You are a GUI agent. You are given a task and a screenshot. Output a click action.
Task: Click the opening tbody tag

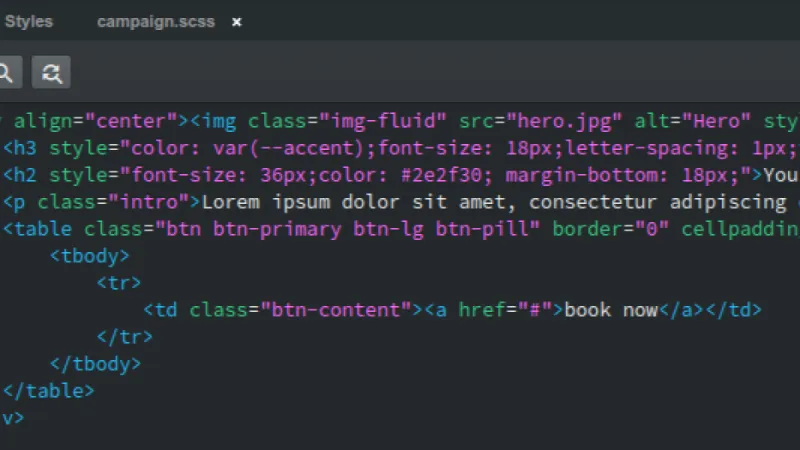[x=90, y=256]
